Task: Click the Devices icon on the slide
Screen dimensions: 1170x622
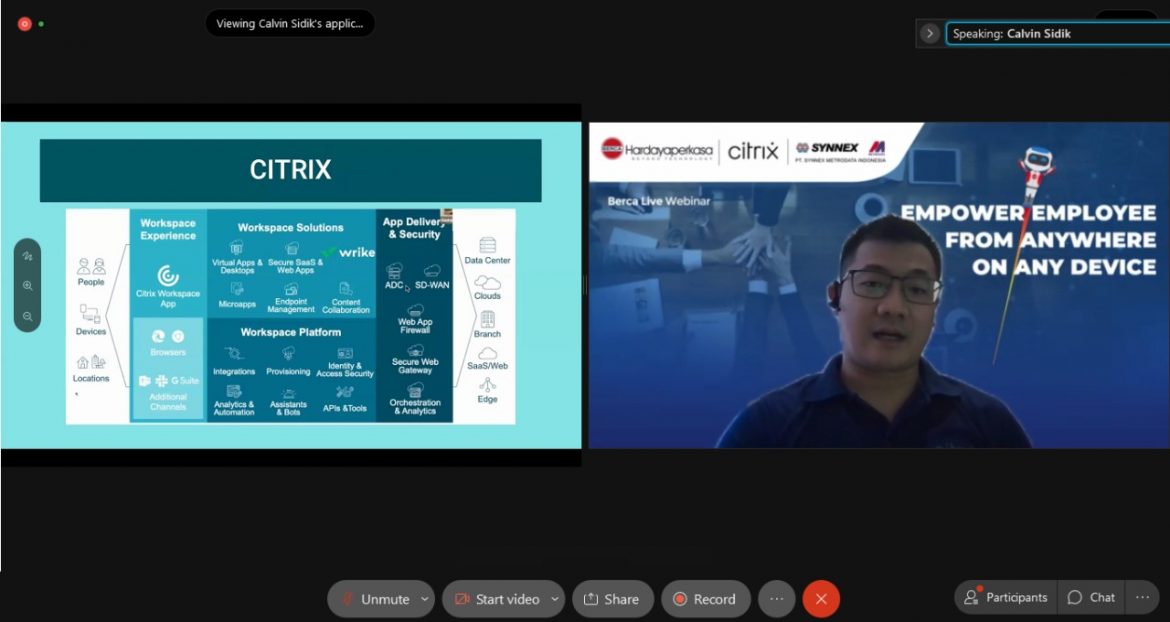Action: [90, 313]
